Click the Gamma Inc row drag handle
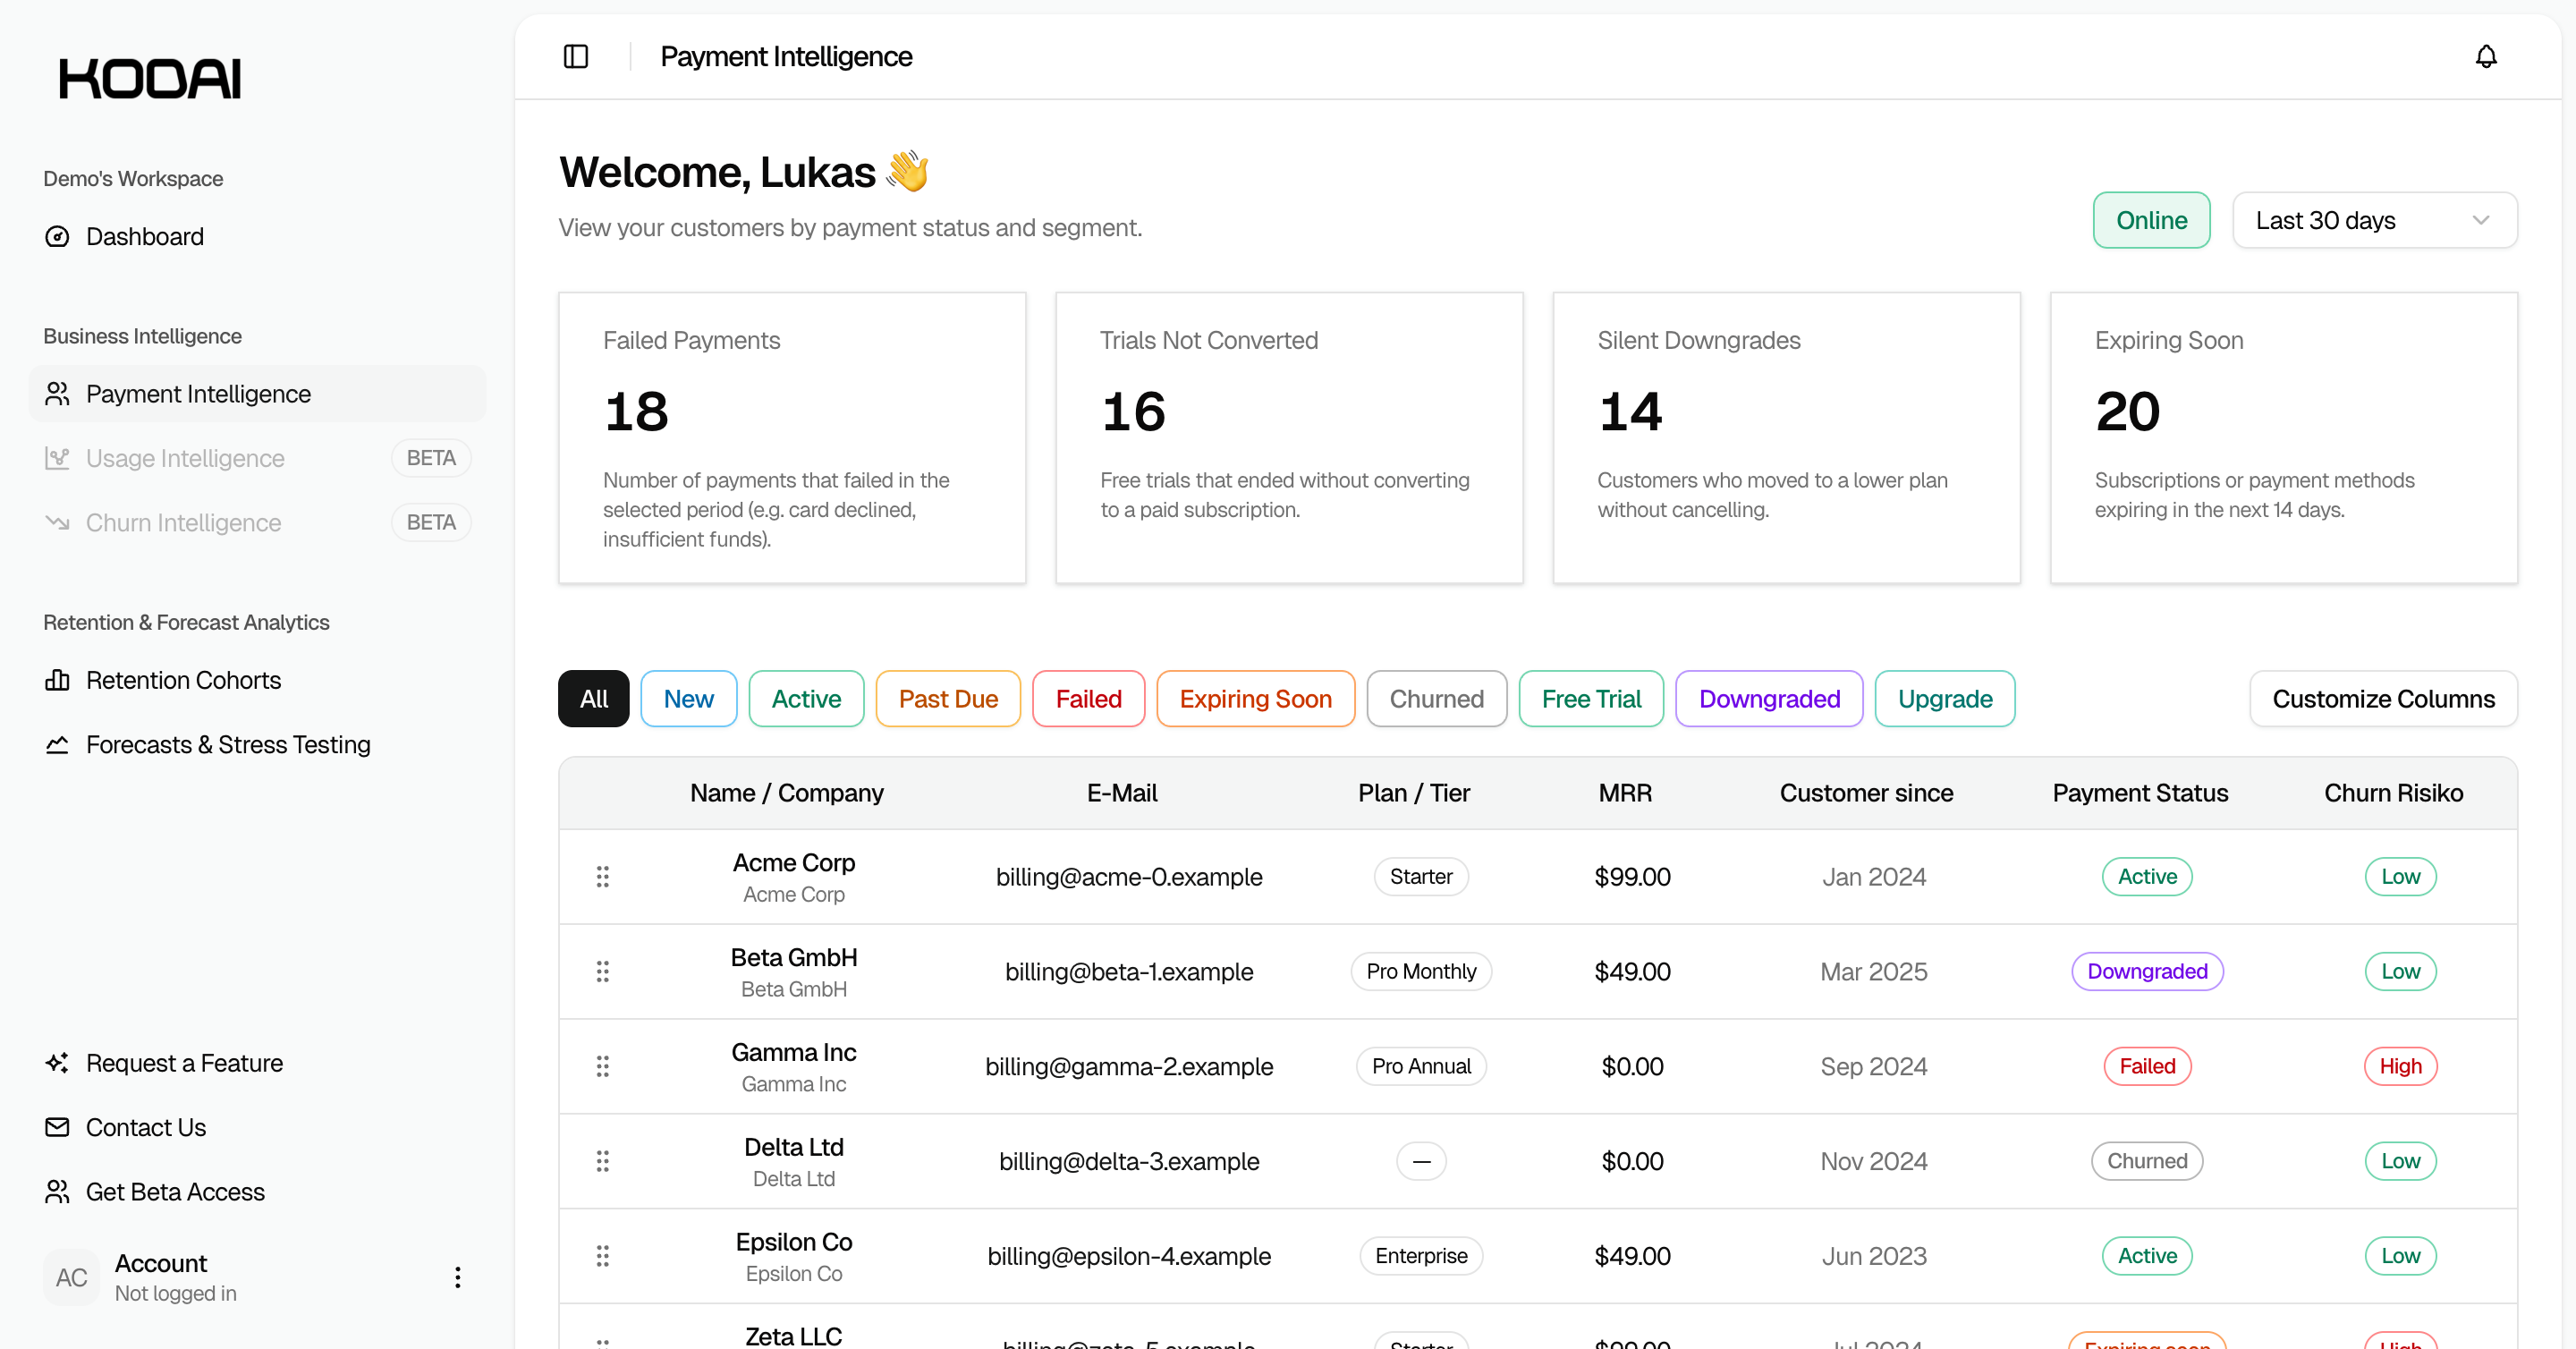2576x1349 pixels. pyautogui.click(x=603, y=1066)
